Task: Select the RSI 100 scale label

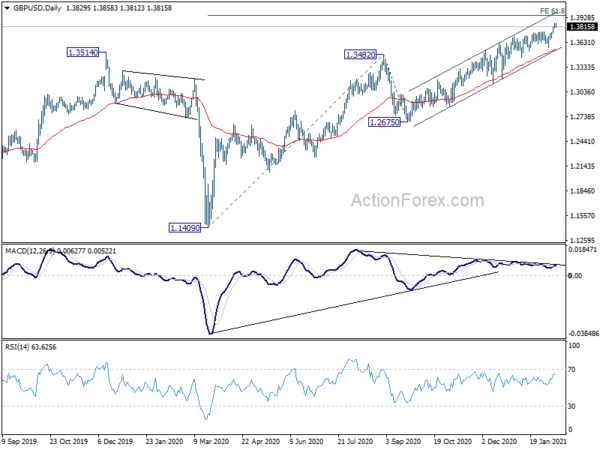Action: click(x=574, y=346)
